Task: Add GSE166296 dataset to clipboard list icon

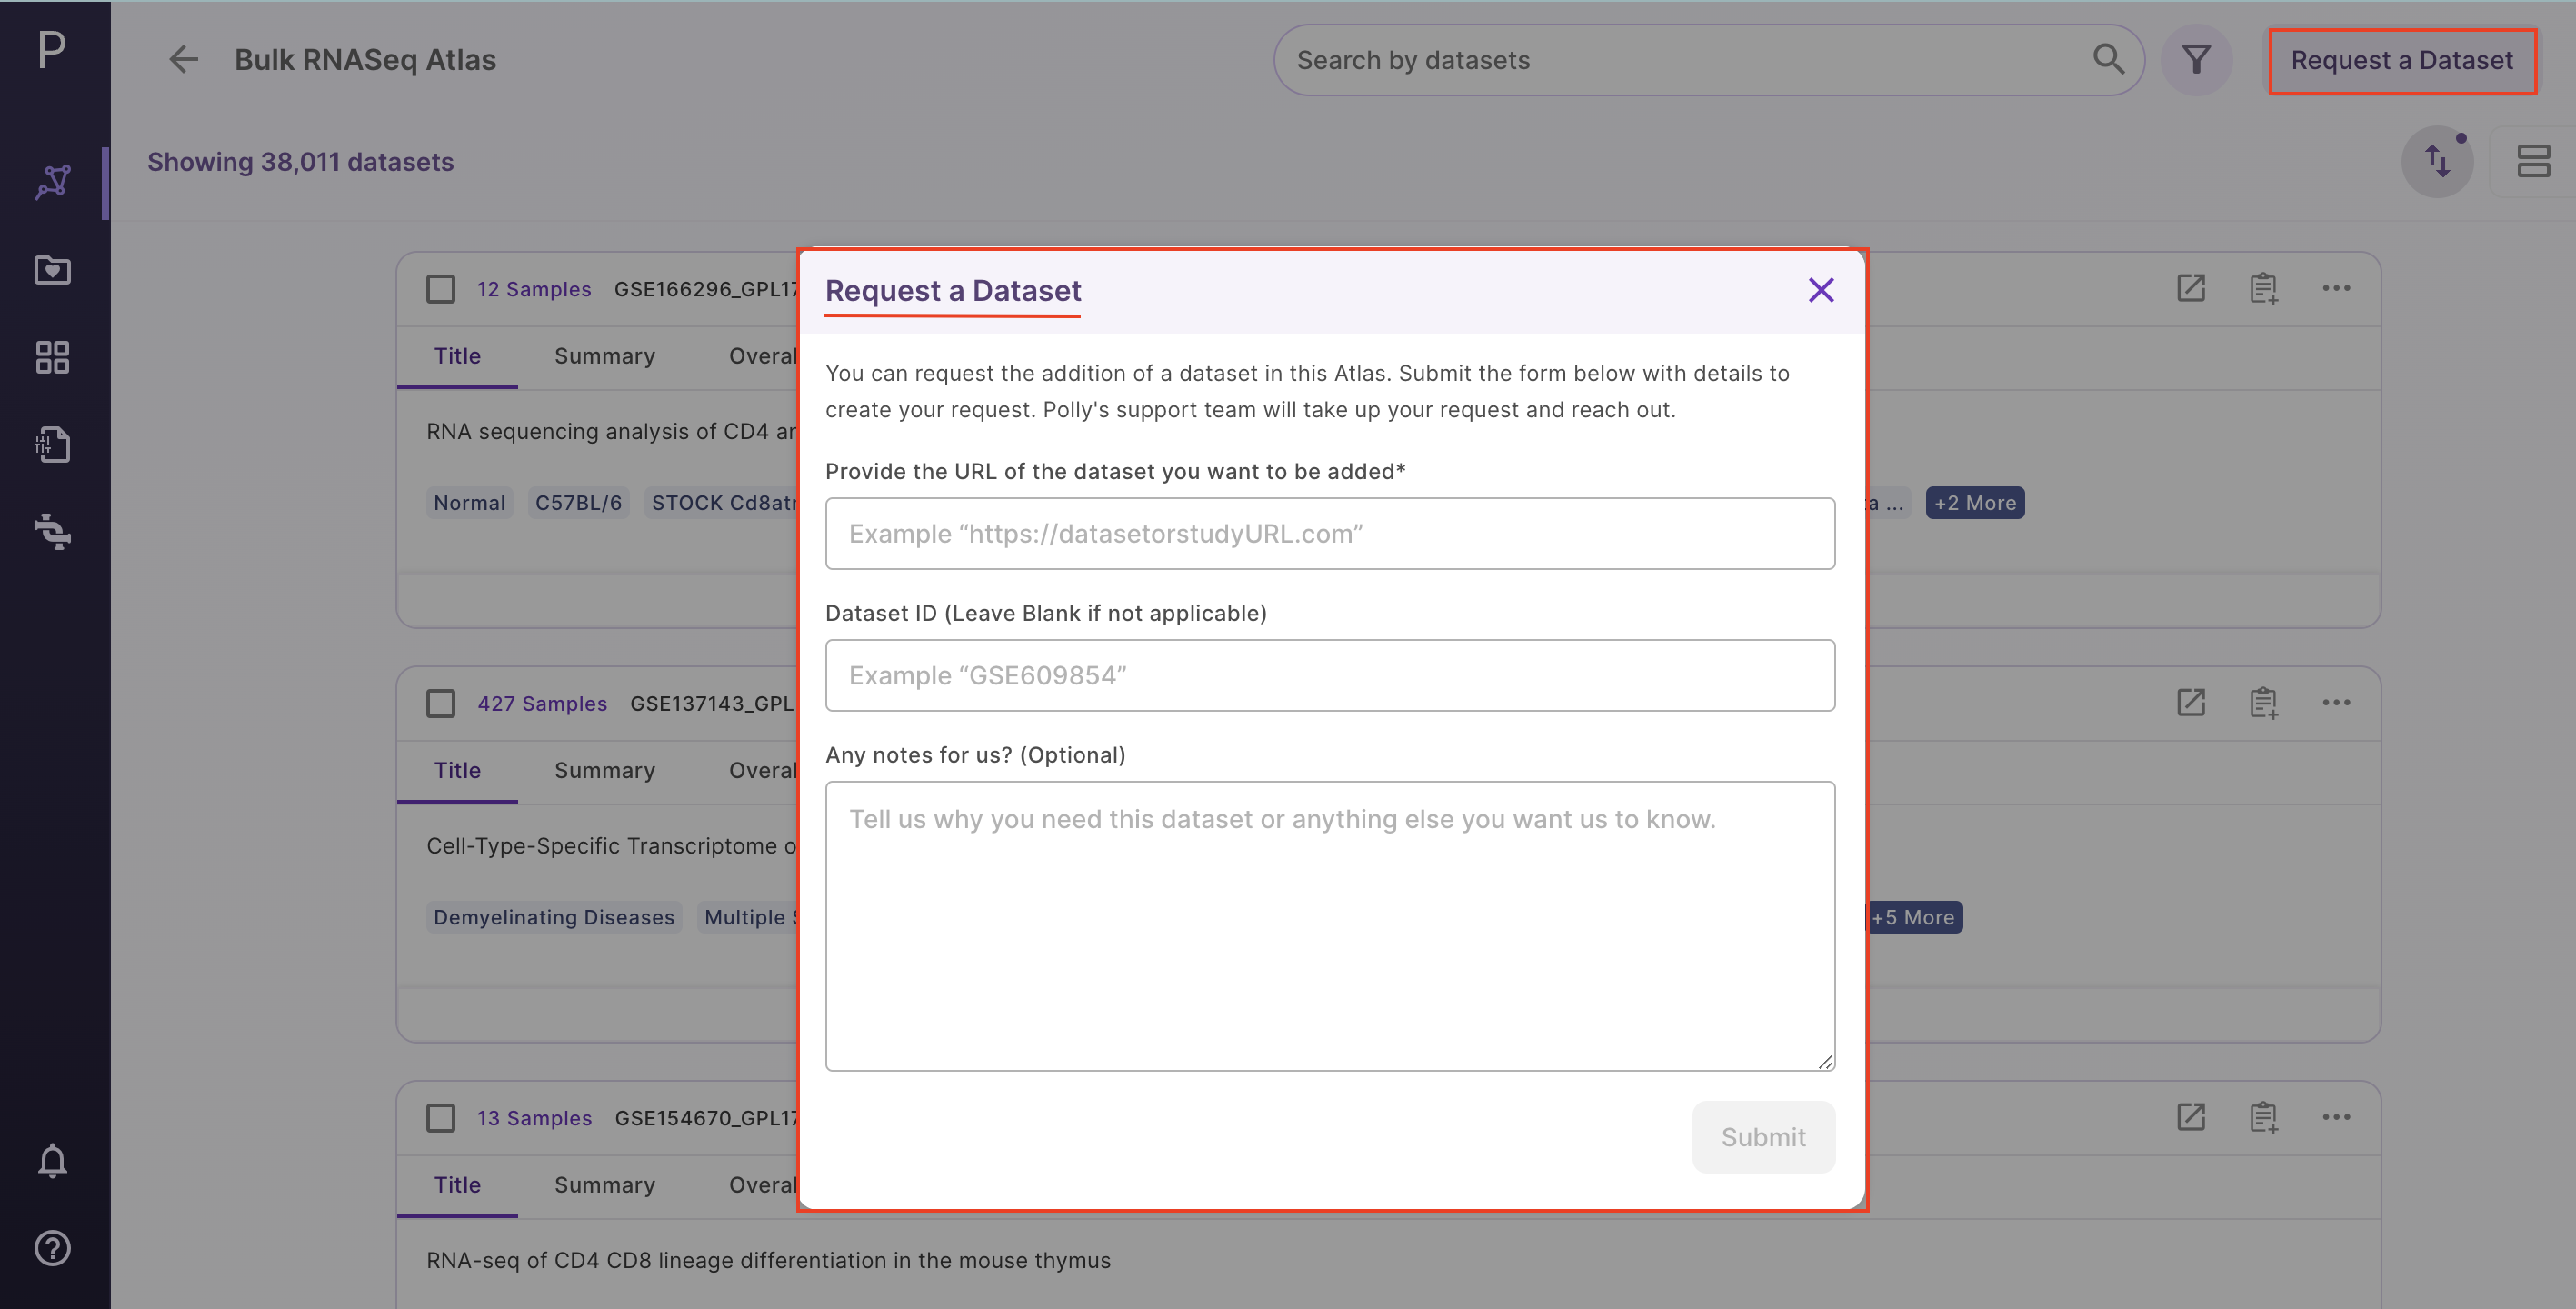Action: (x=2264, y=288)
